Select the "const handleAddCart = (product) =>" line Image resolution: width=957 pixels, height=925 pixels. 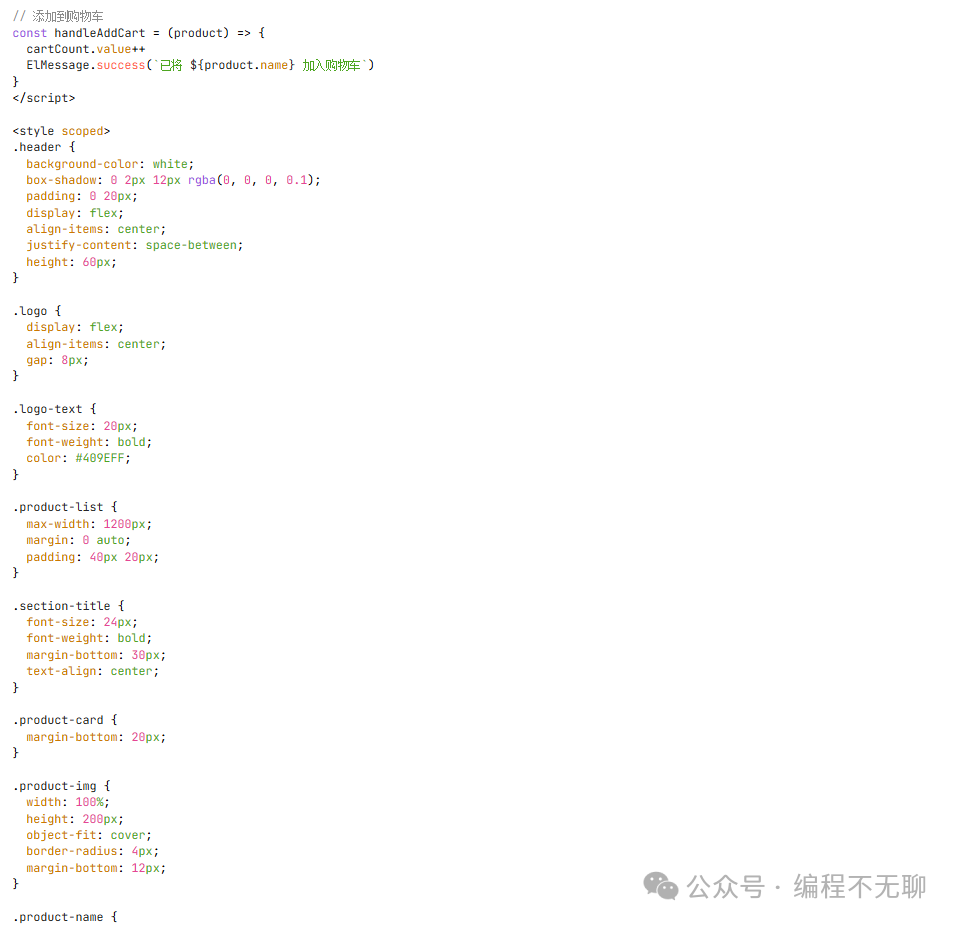click(x=139, y=33)
